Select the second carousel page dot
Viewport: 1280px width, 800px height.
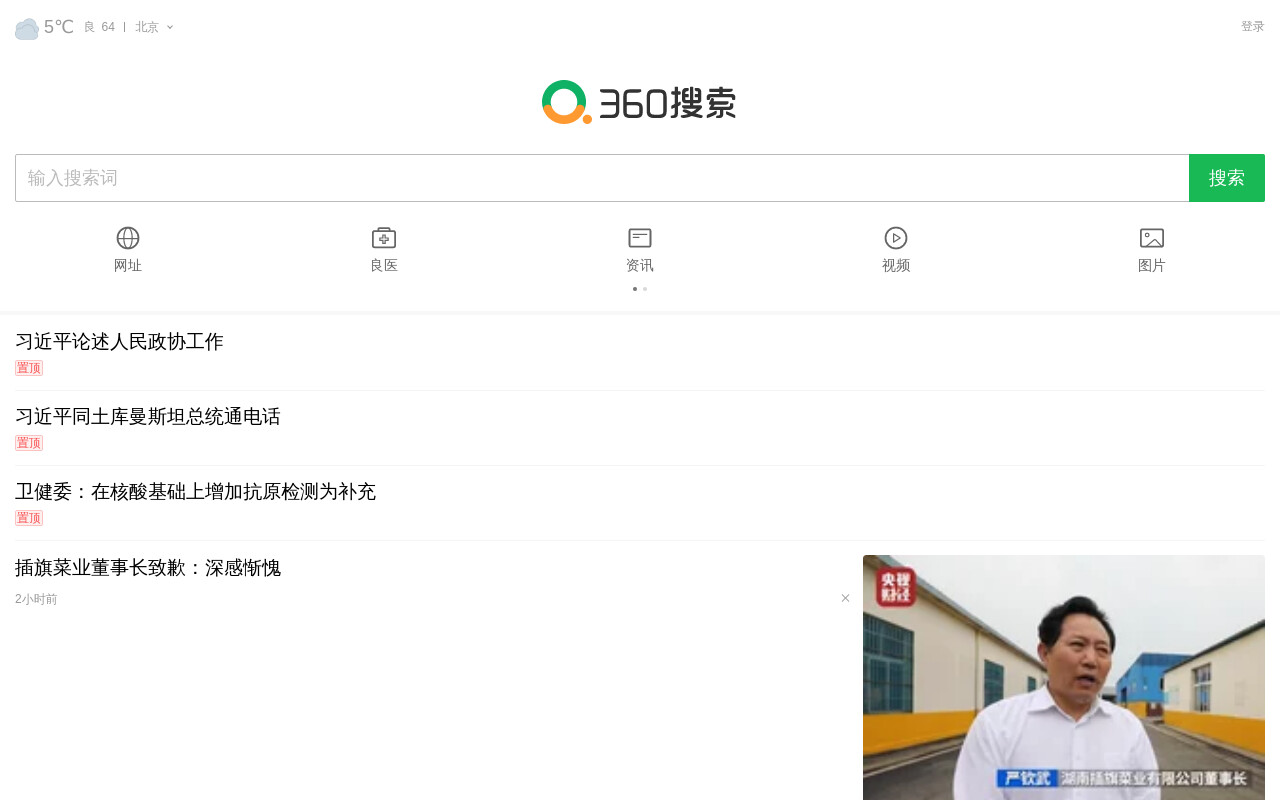645,289
